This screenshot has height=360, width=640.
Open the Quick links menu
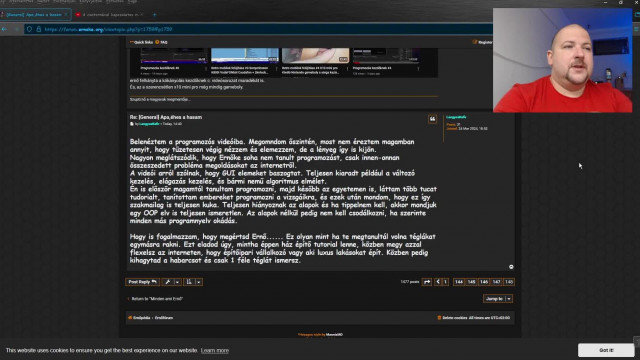pos(142,42)
